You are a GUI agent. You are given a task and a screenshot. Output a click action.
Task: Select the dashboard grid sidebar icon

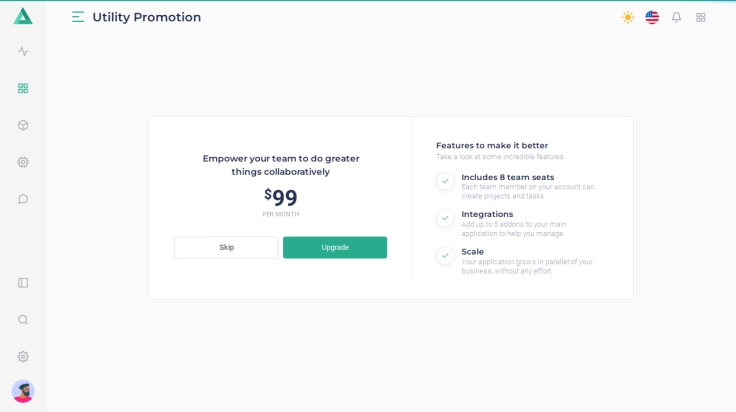(x=23, y=88)
